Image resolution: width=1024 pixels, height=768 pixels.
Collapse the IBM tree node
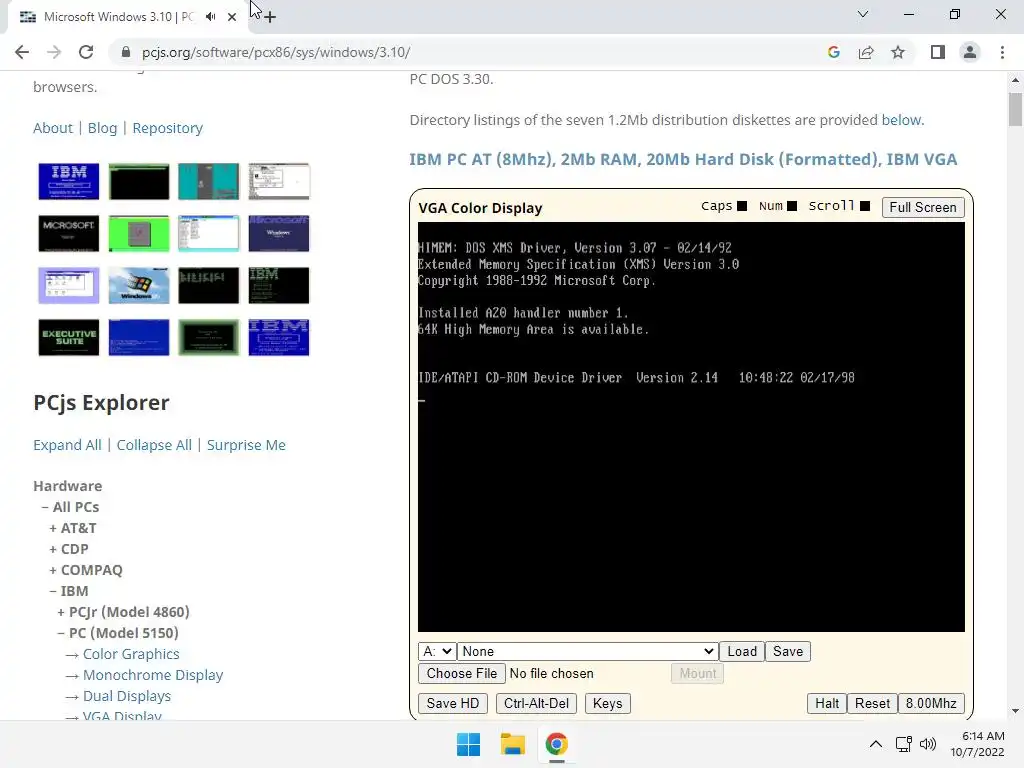pyautogui.click(x=69, y=590)
